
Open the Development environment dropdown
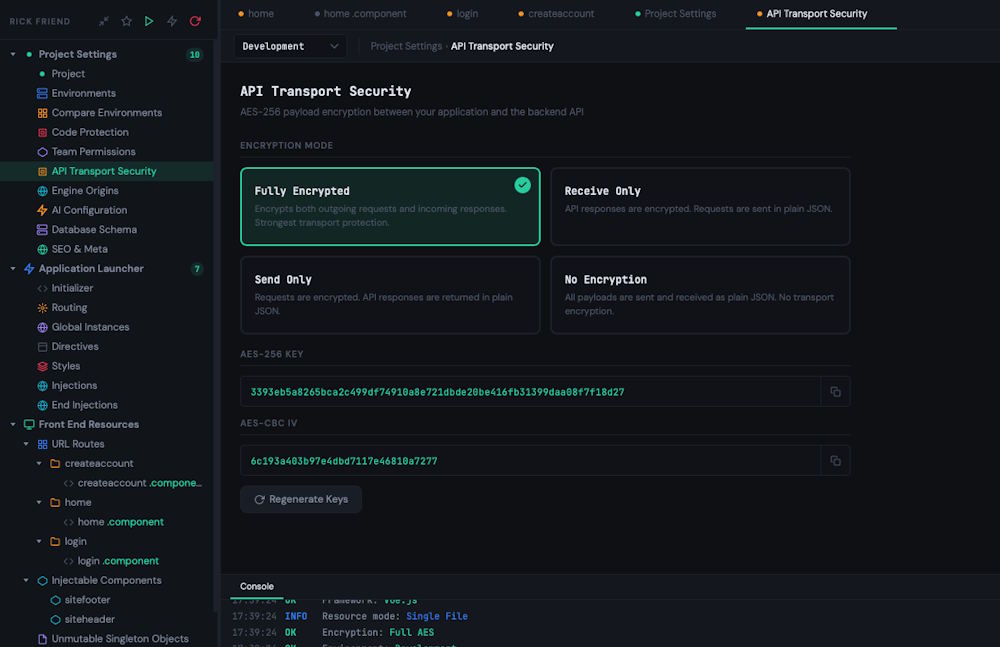coord(290,46)
